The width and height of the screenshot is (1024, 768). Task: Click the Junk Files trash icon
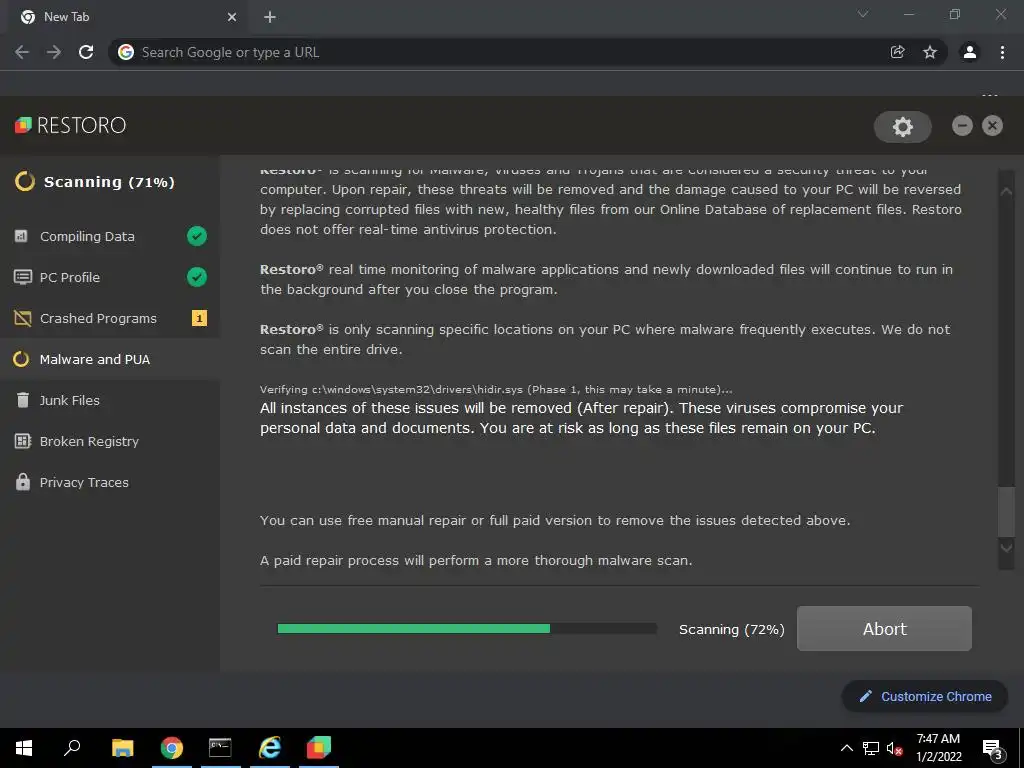(22, 400)
